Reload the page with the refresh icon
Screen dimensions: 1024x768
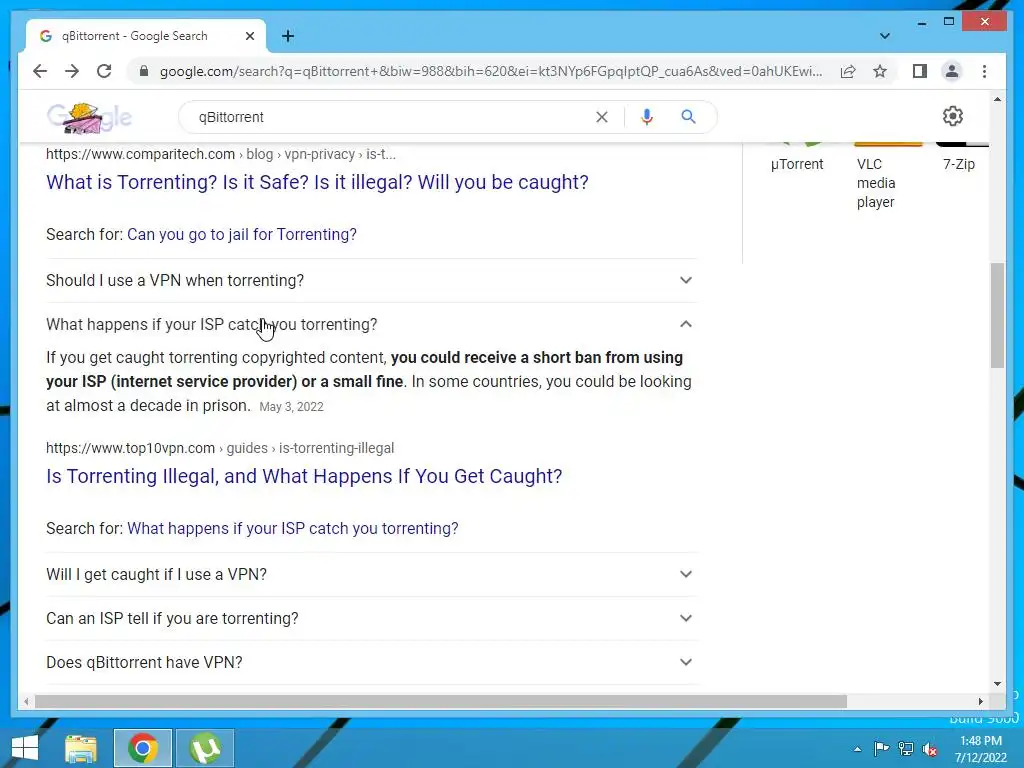pos(104,71)
